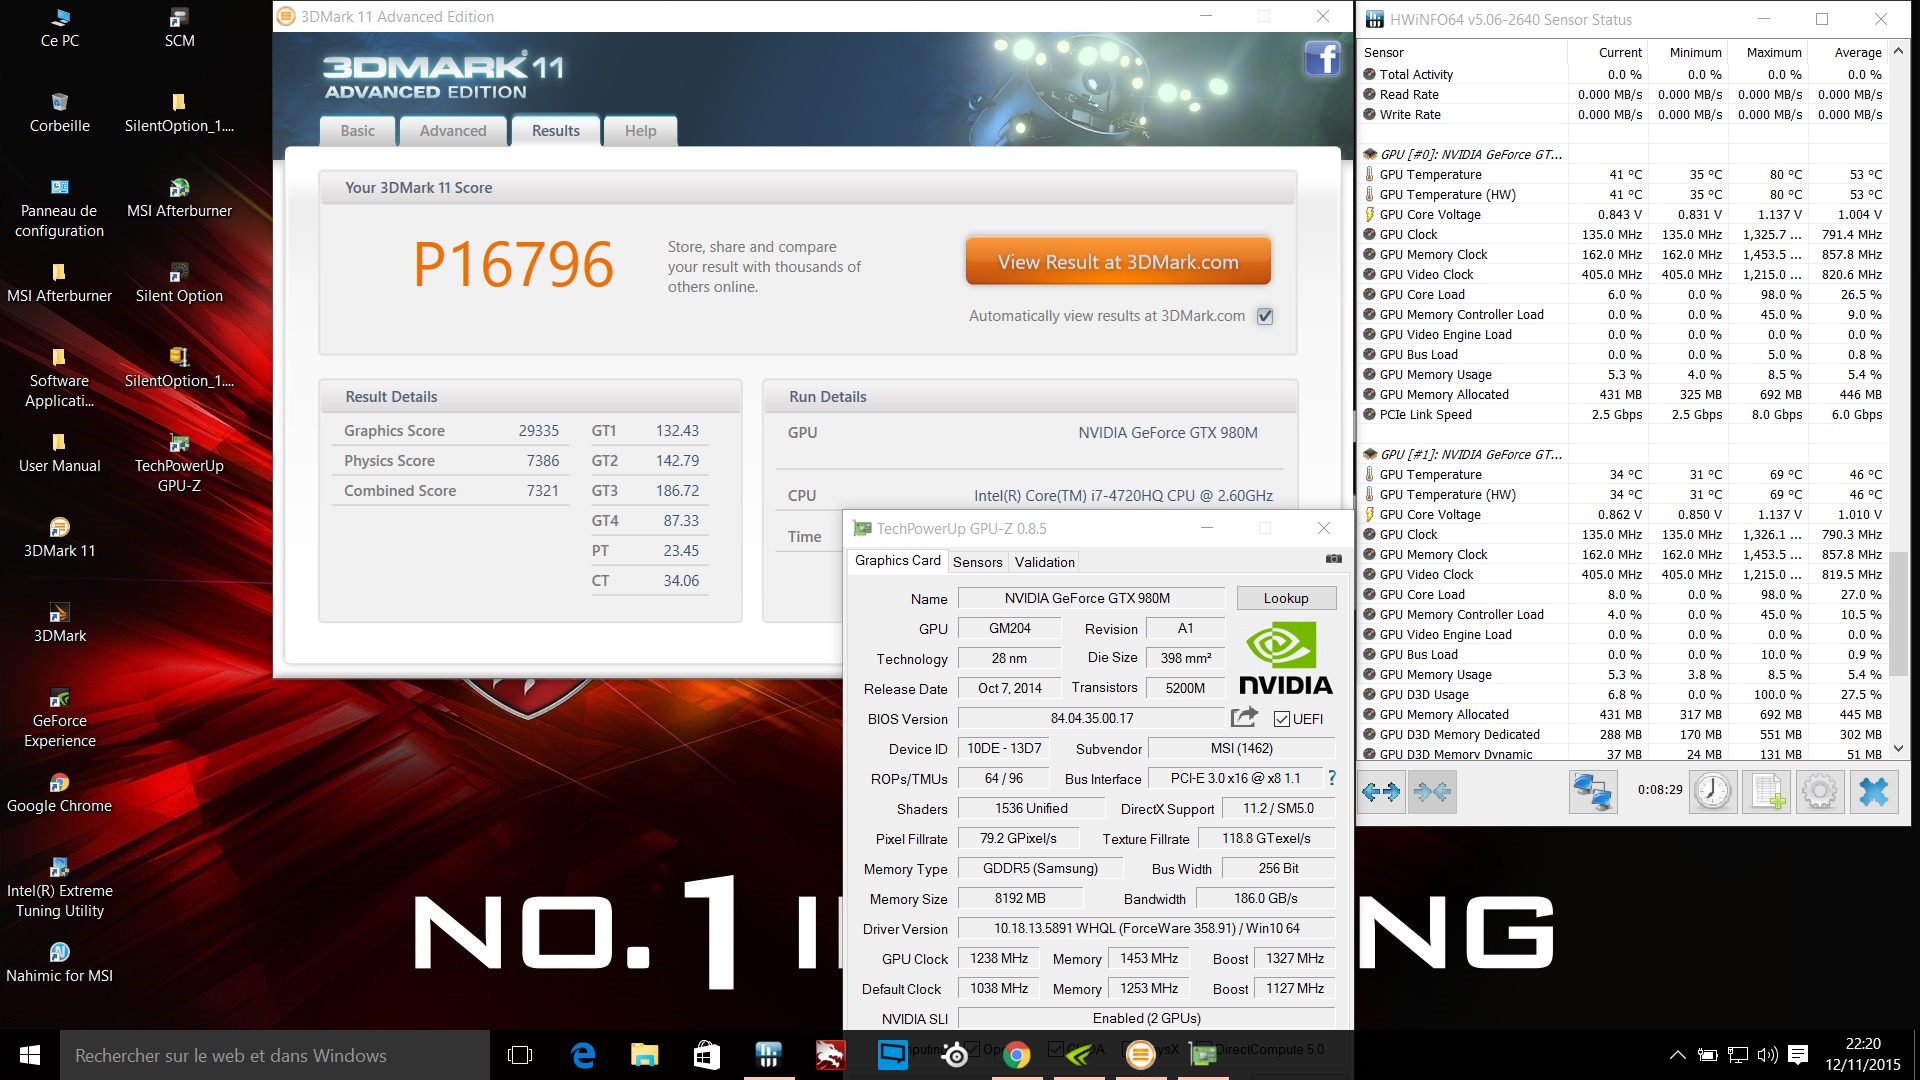Click the Bus Interface question mark
Screen dimensions: 1920x1080
tap(1331, 778)
